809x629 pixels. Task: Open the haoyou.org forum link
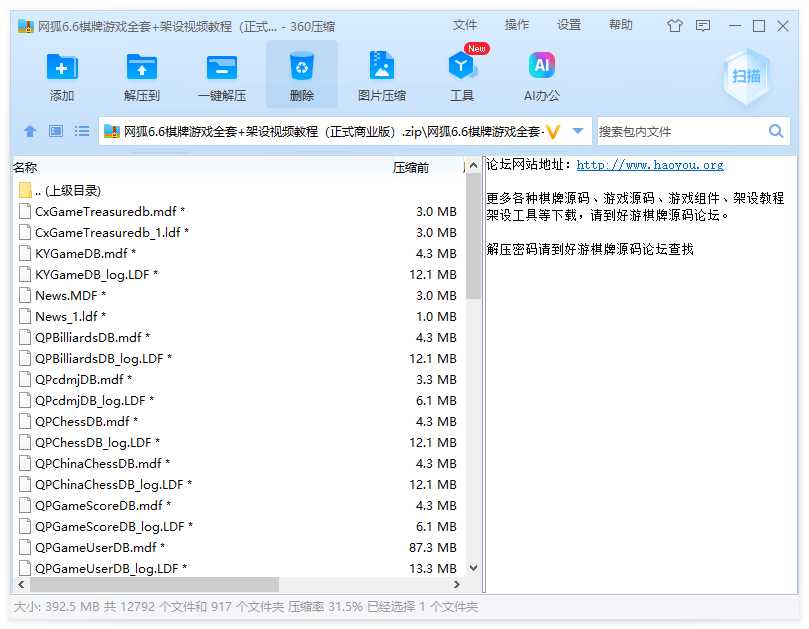tap(650, 165)
